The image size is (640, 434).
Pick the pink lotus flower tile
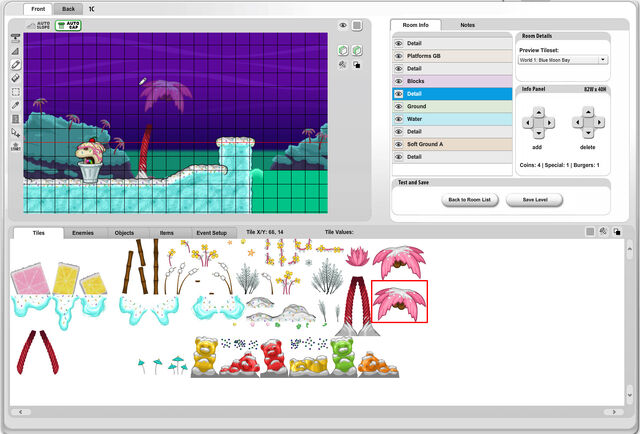click(x=358, y=257)
